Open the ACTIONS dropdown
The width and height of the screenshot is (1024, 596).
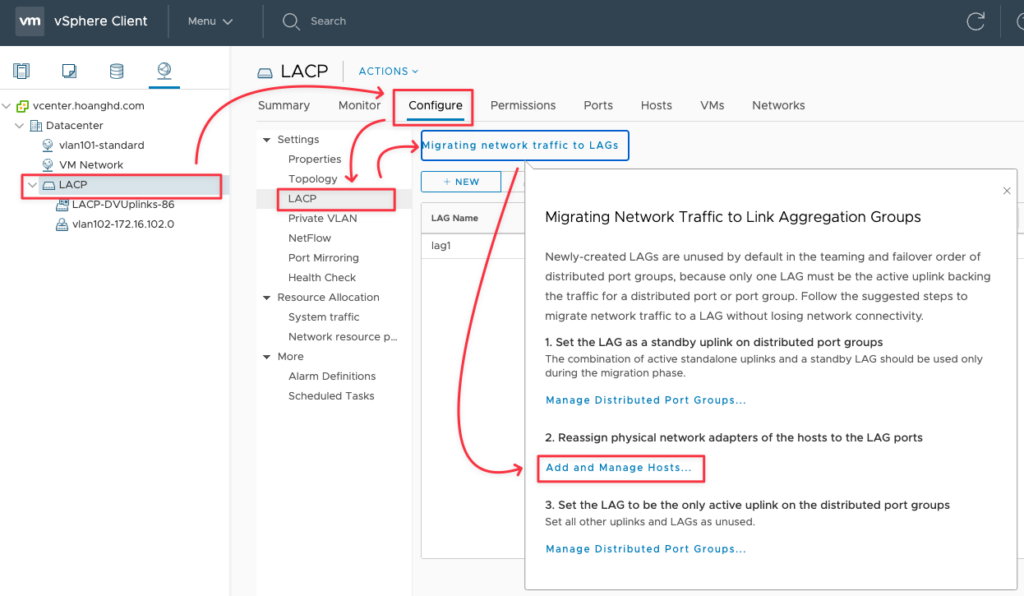tap(388, 71)
